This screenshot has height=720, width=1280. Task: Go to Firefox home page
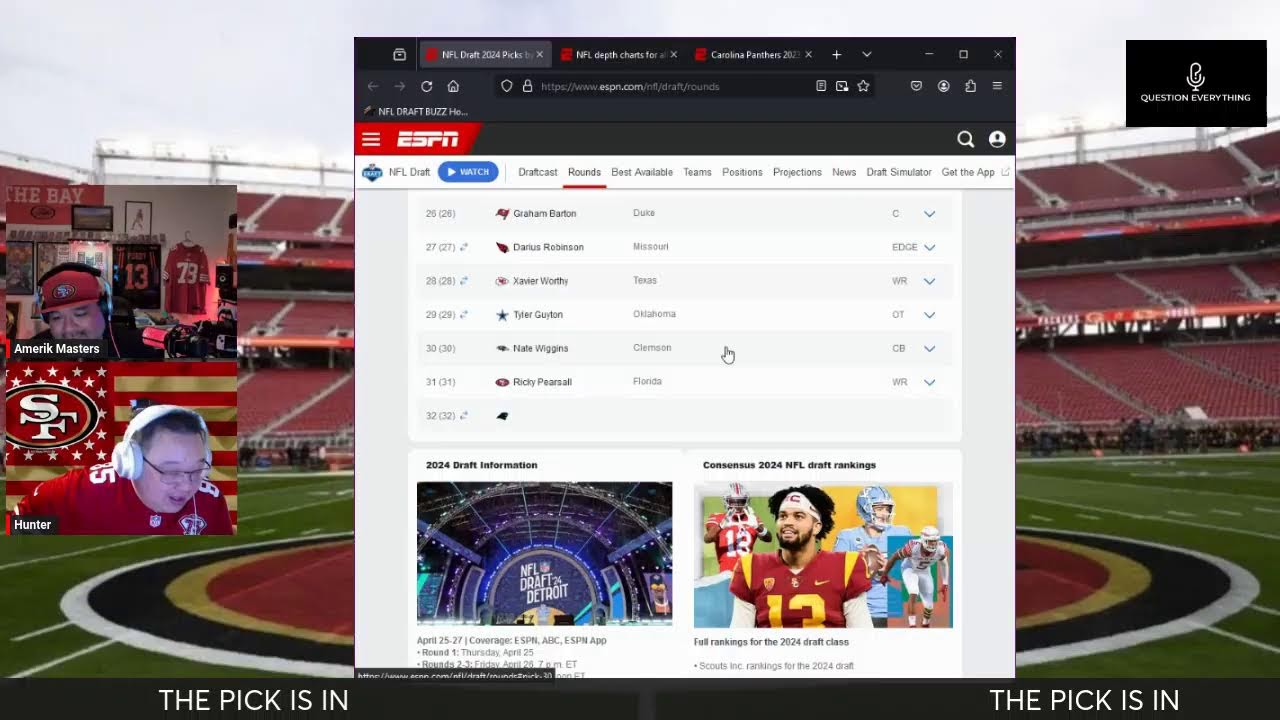point(453,86)
